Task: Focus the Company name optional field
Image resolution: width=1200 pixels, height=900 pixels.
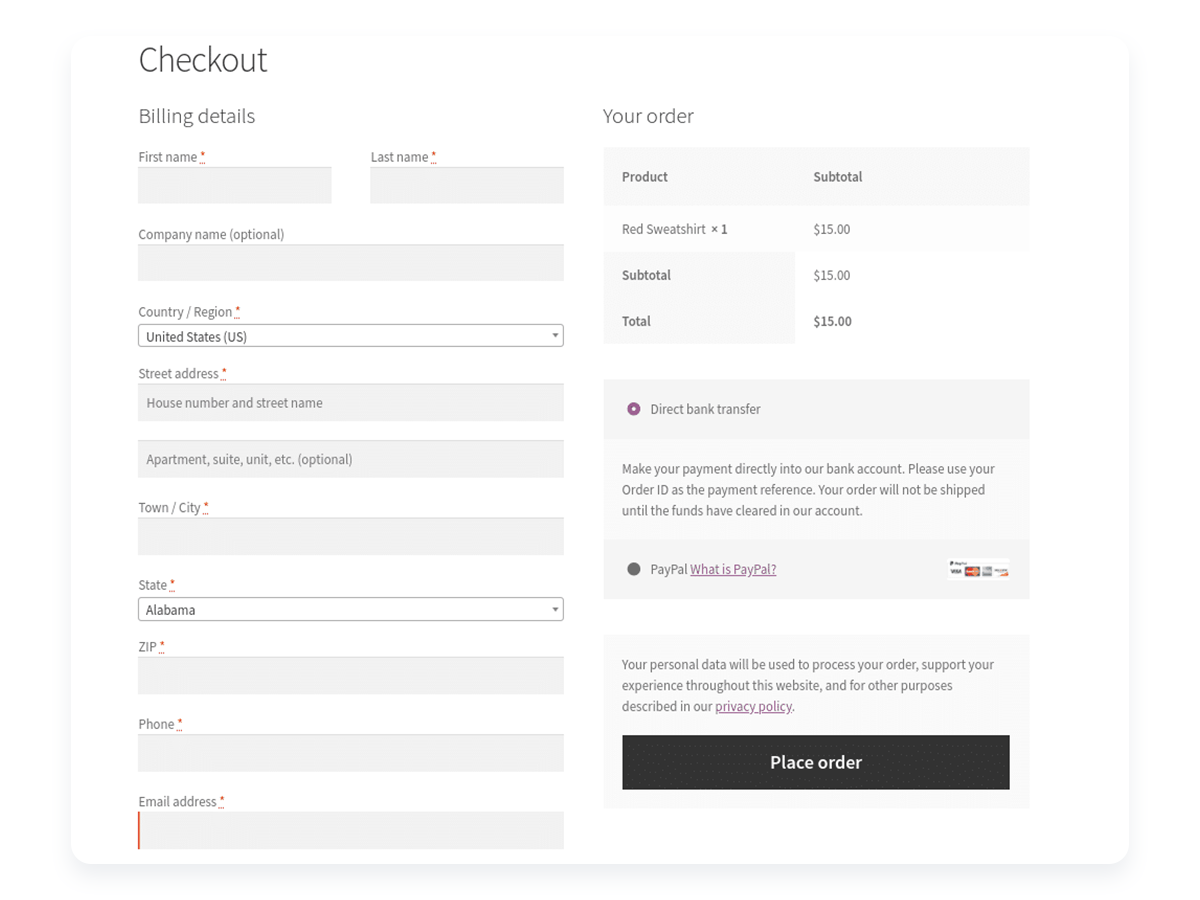Action: 351,263
